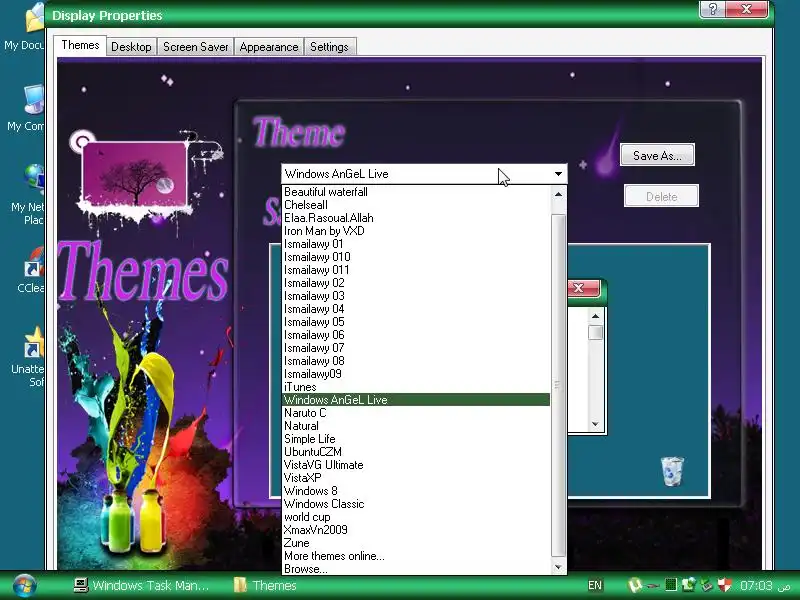Switch to the Desktop tab
Screen dimensions: 800x600
131,47
